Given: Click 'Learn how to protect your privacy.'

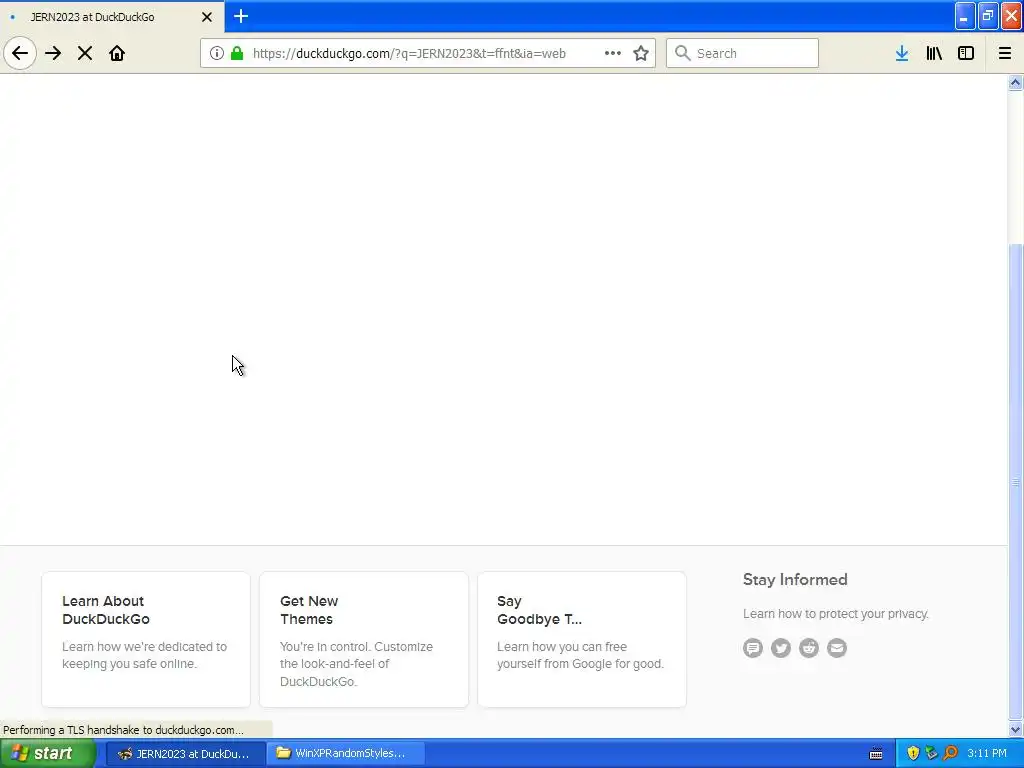Looking at the screenshot, I should click(835, 614).
